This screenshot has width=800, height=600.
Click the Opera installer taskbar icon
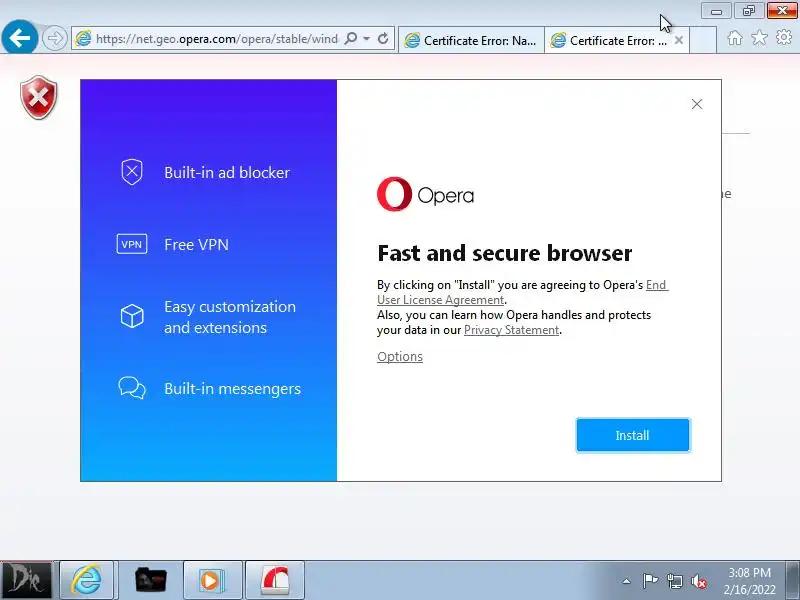(x=275, y=580)
